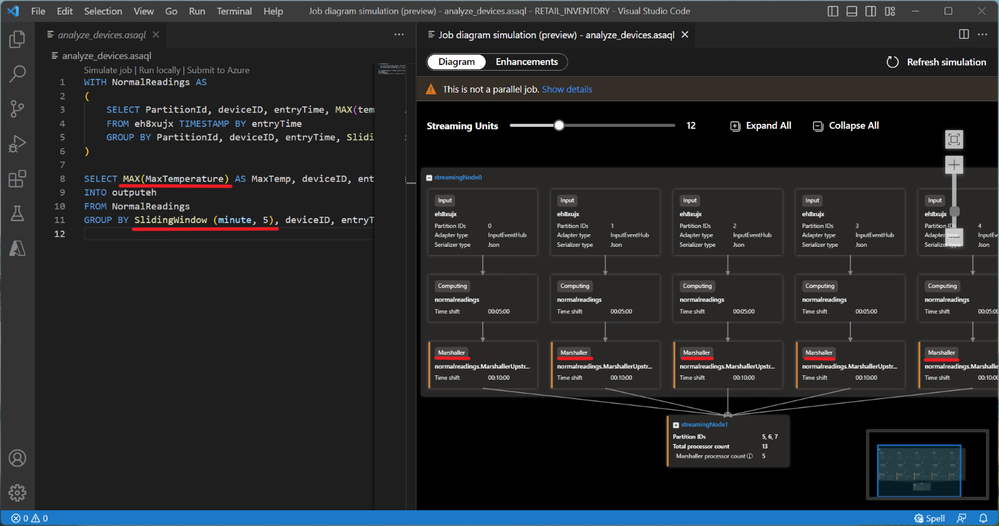Image resolution: width=999 pixels, height=526 pixels.
Task: Open the Help menu
Action: pos(273,11)
